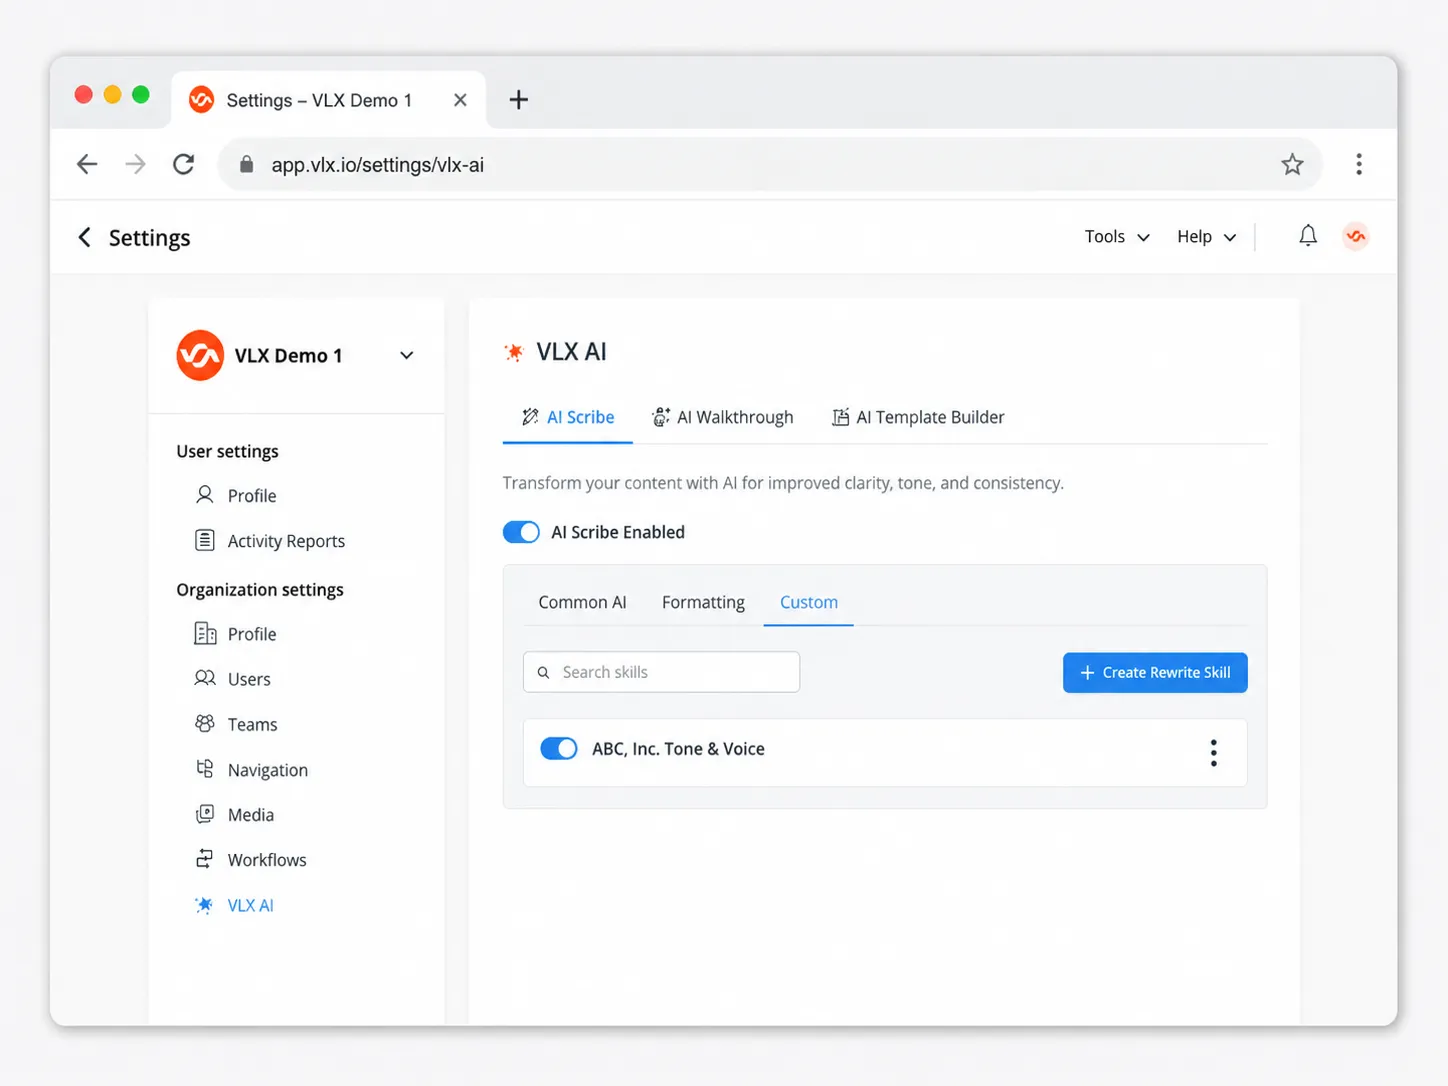Open the Tools dropdown menu
Screen dimensions: 1448x1086
1117,237
